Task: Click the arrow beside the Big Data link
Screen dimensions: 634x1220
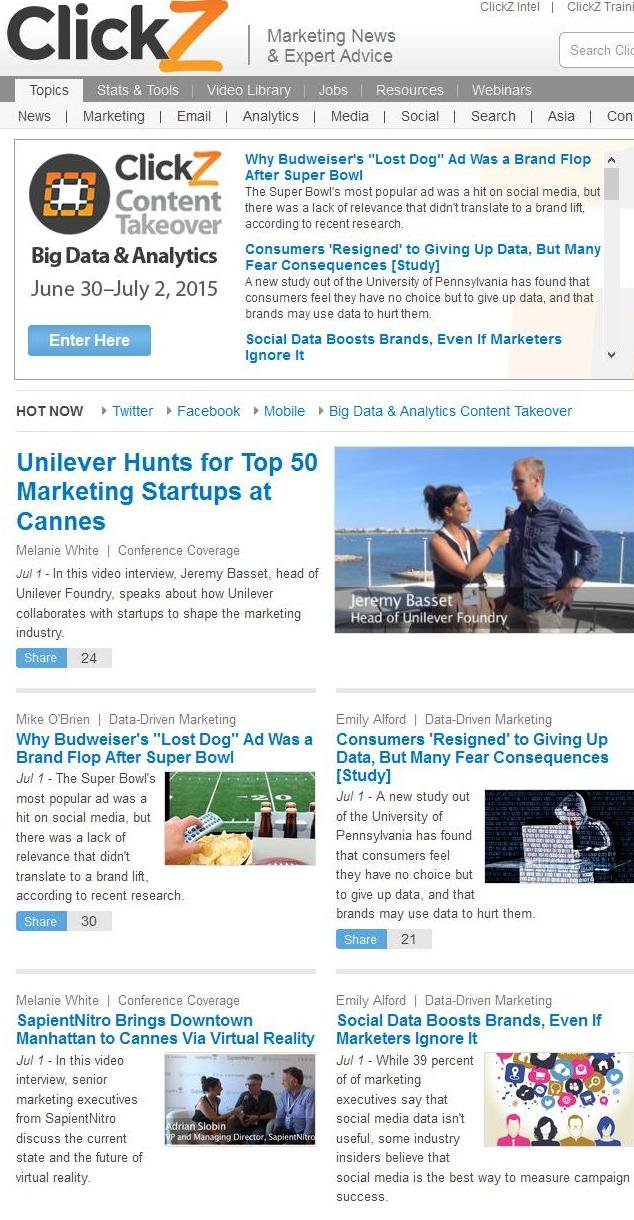Action: pyautogui.click(x=322, y=411)
